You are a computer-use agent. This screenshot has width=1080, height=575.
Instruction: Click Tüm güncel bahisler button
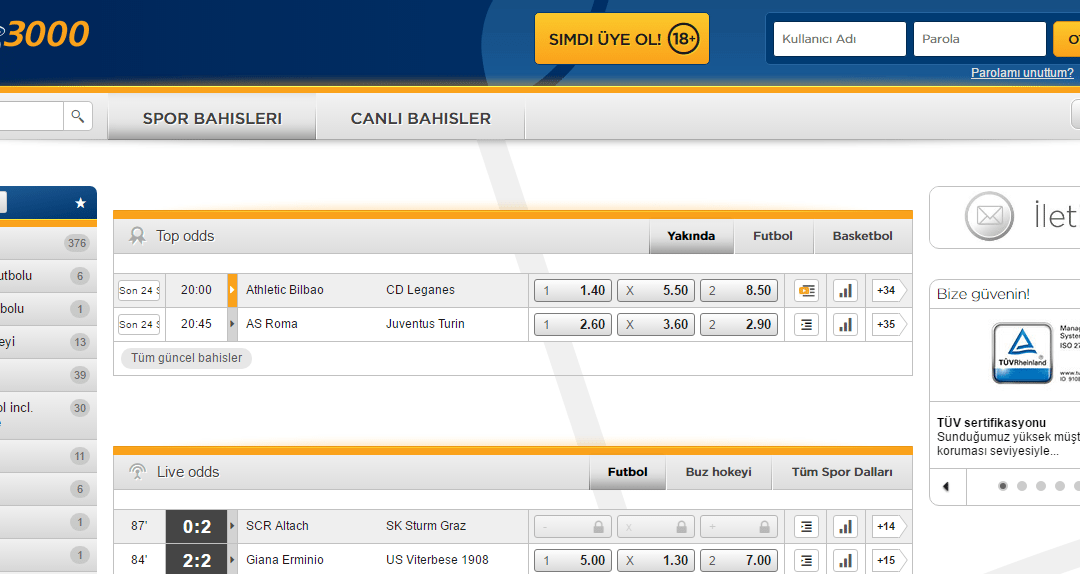pyautogui.click(x=187, y=358)
